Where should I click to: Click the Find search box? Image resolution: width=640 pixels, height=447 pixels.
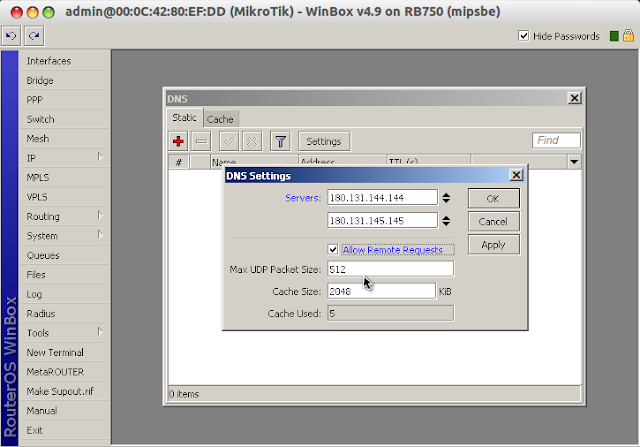coord(556,140)
